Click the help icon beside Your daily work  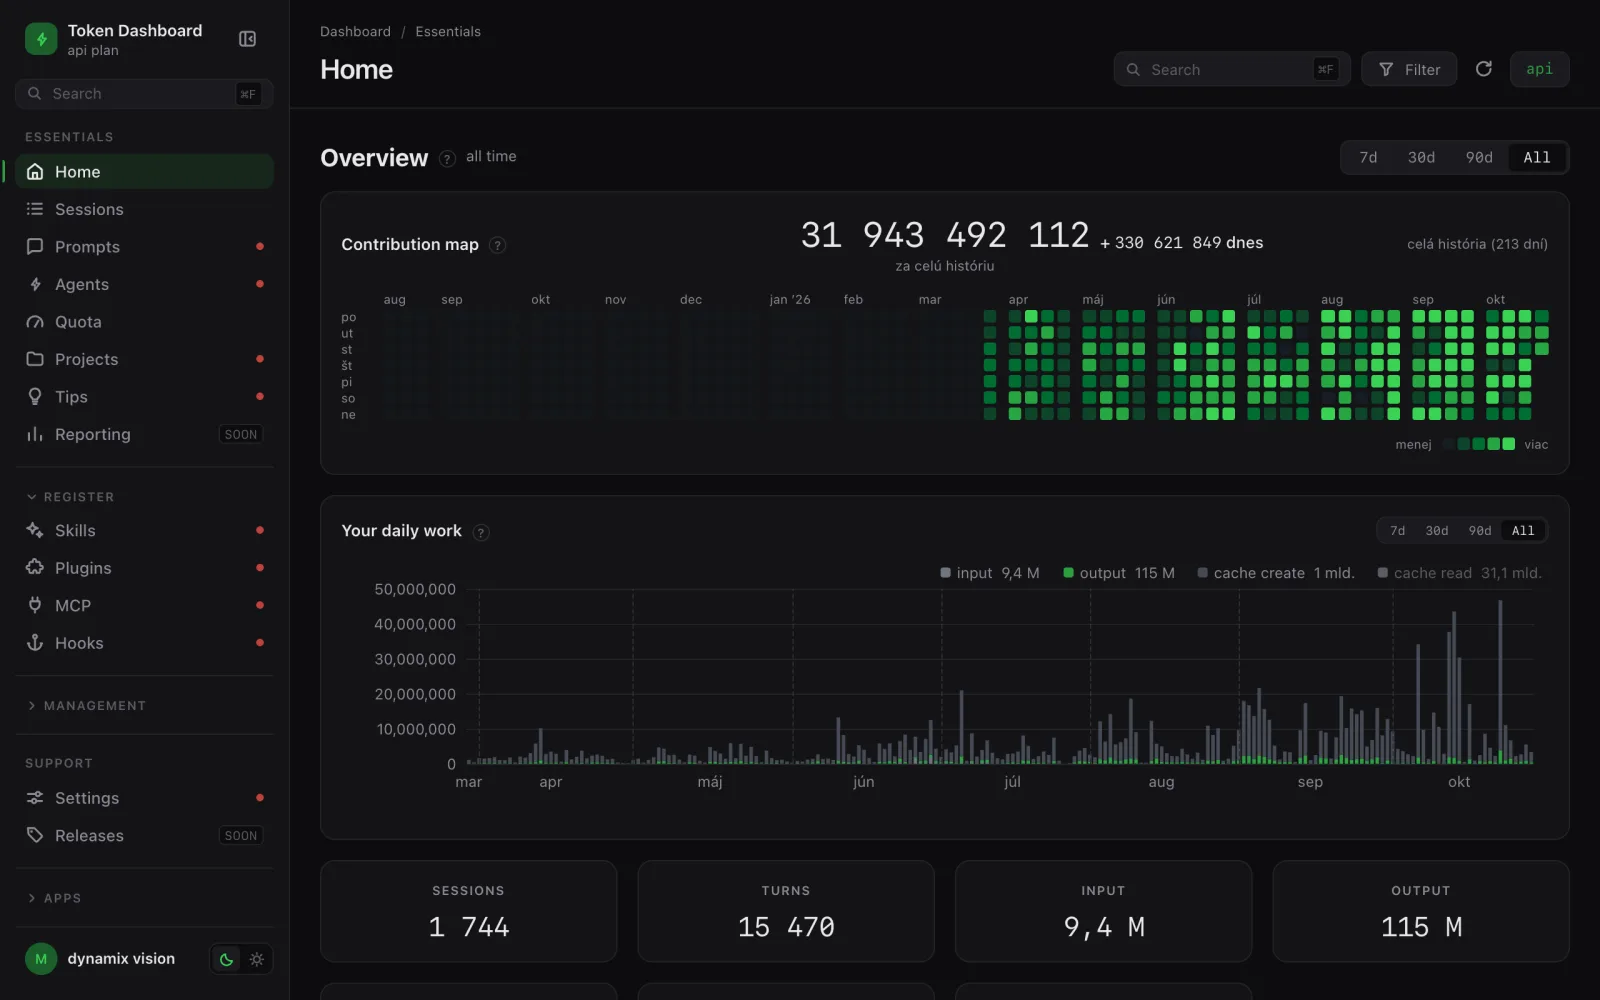click(481, 532)
